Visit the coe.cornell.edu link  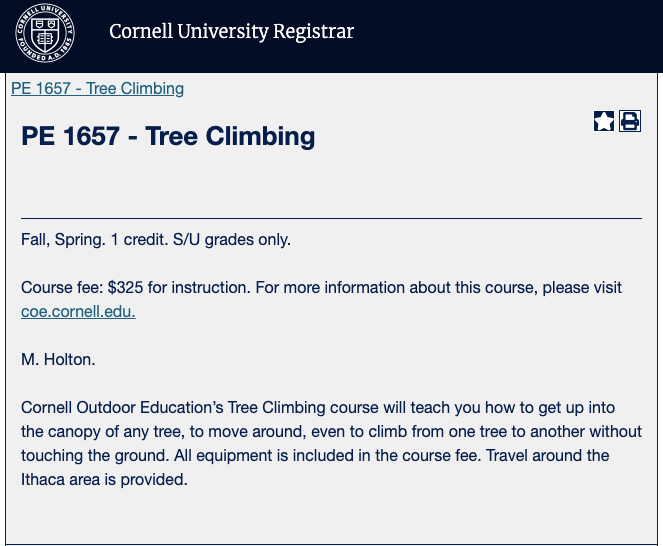coord(78,311)
